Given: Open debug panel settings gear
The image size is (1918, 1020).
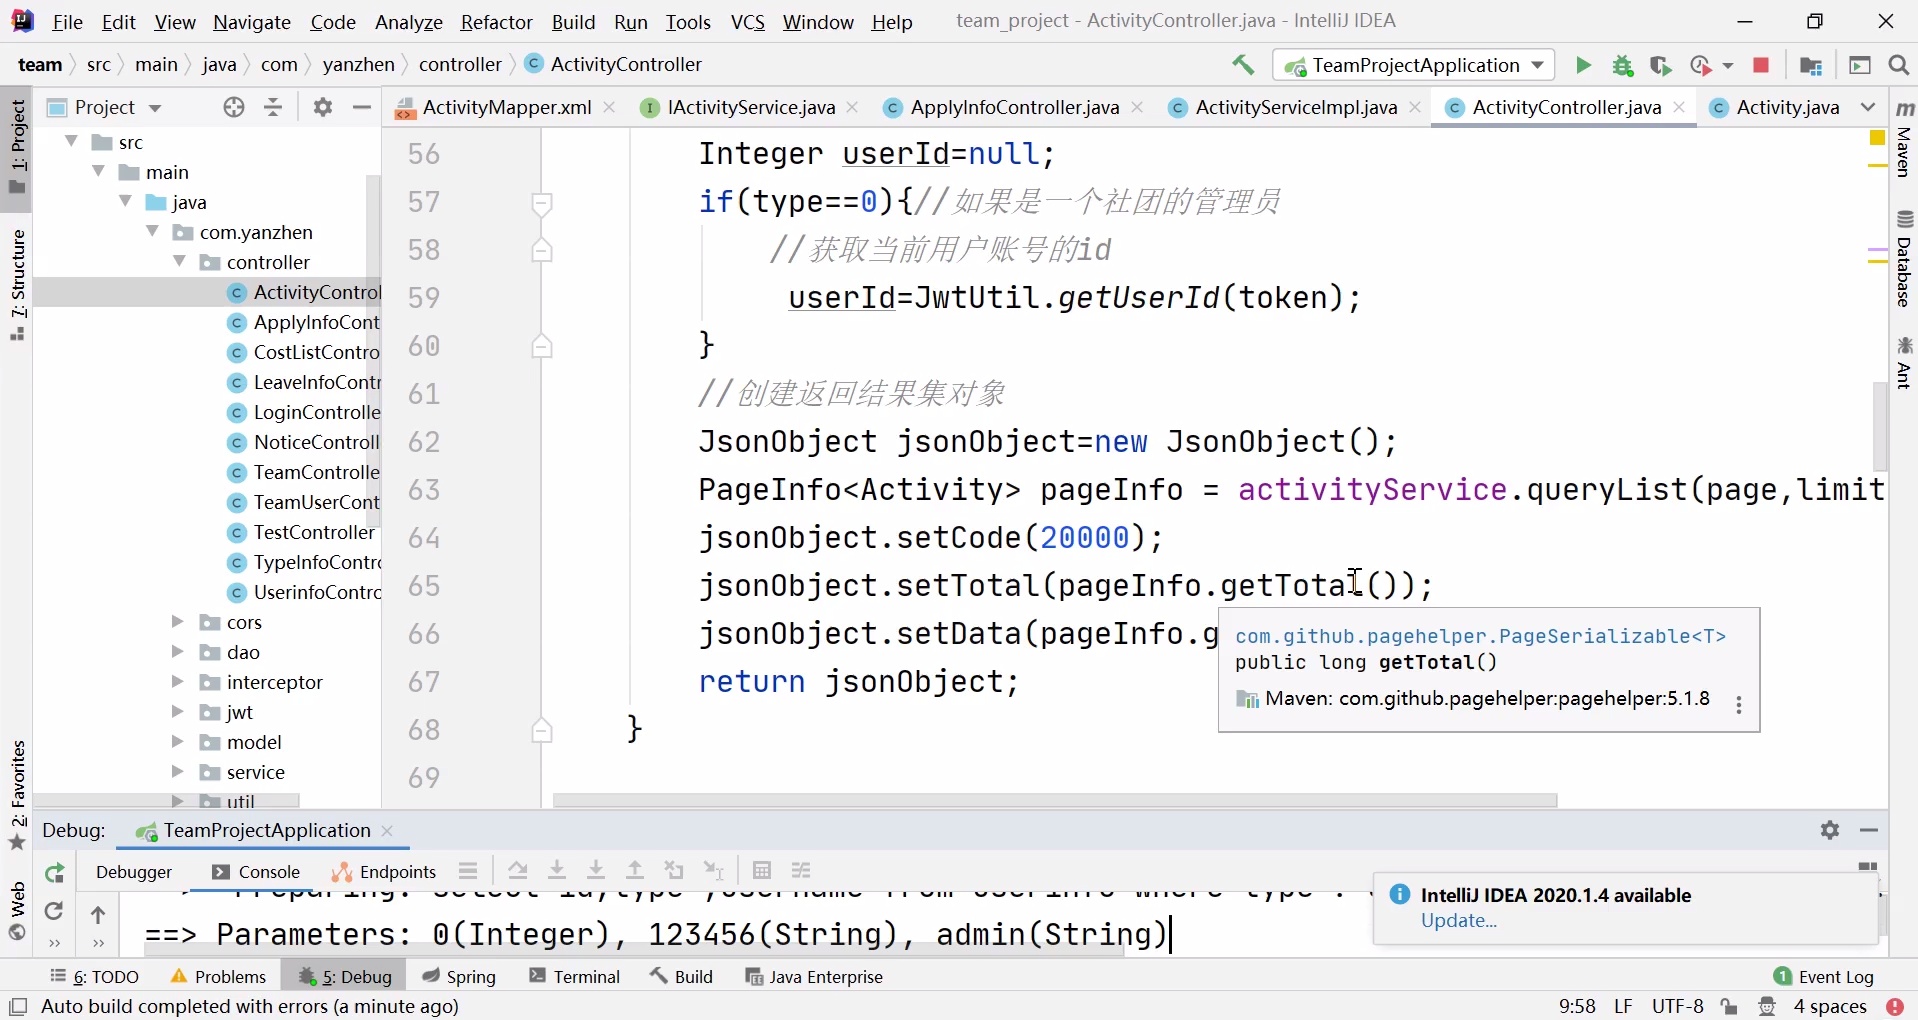Looking at the screenshot, I should 1831,830.
